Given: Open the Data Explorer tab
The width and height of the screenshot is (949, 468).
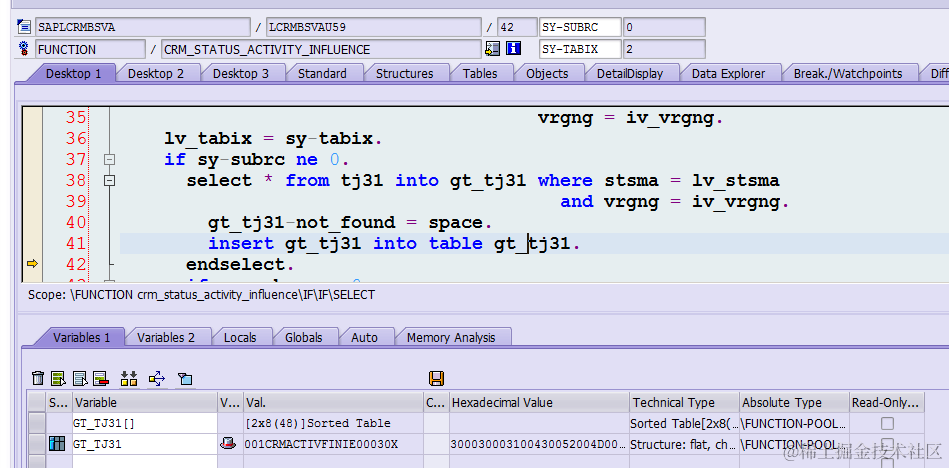Looking at the screenshot, I should tap(728, 73).
